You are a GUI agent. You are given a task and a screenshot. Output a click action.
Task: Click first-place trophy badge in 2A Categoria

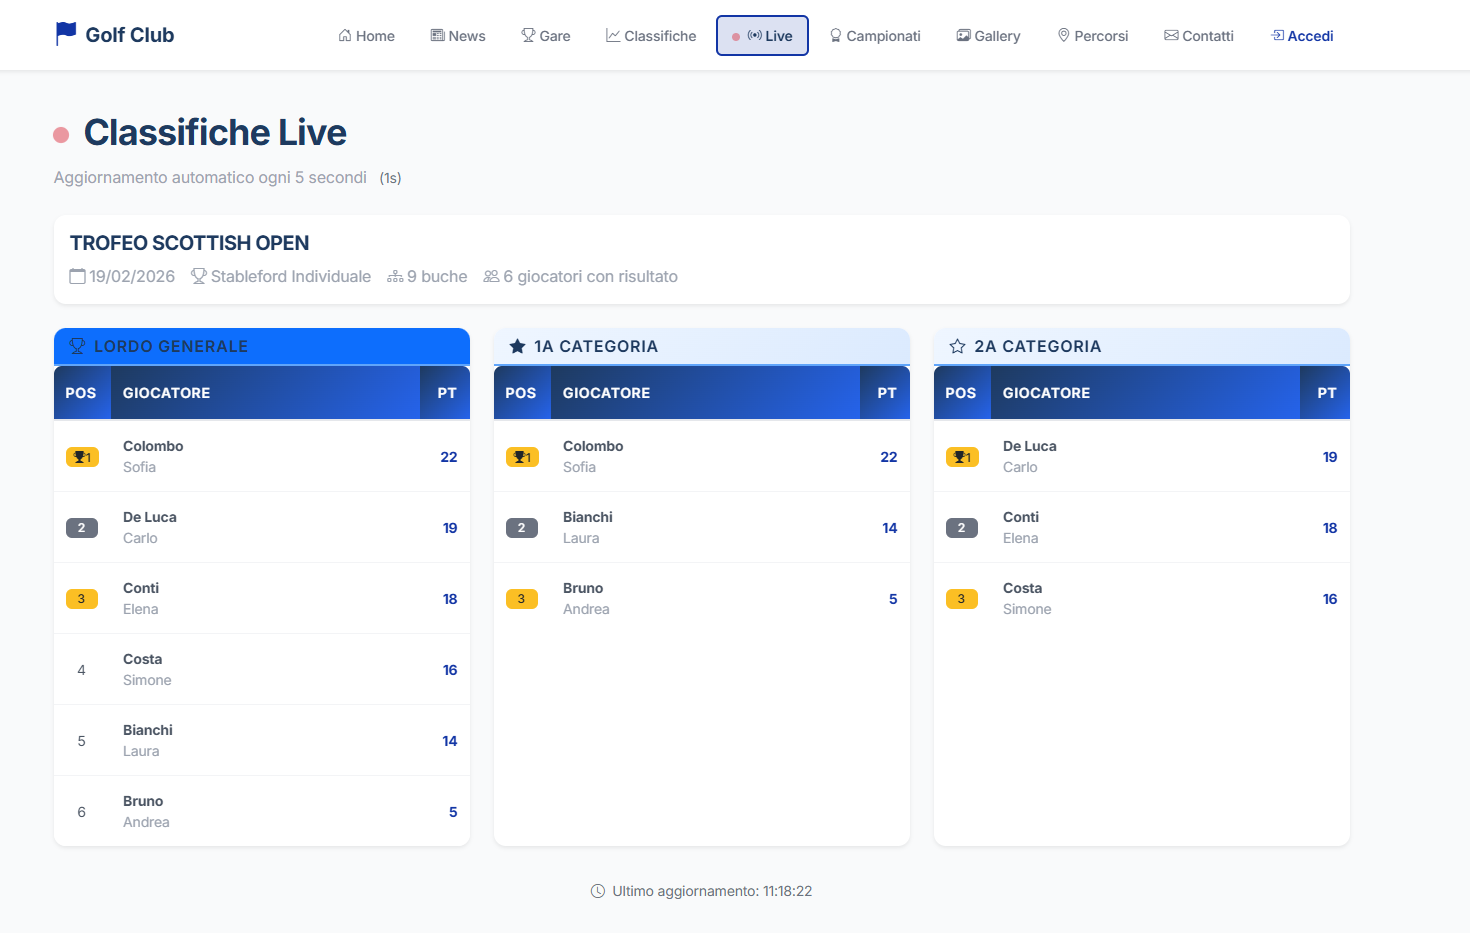point(961,457)
